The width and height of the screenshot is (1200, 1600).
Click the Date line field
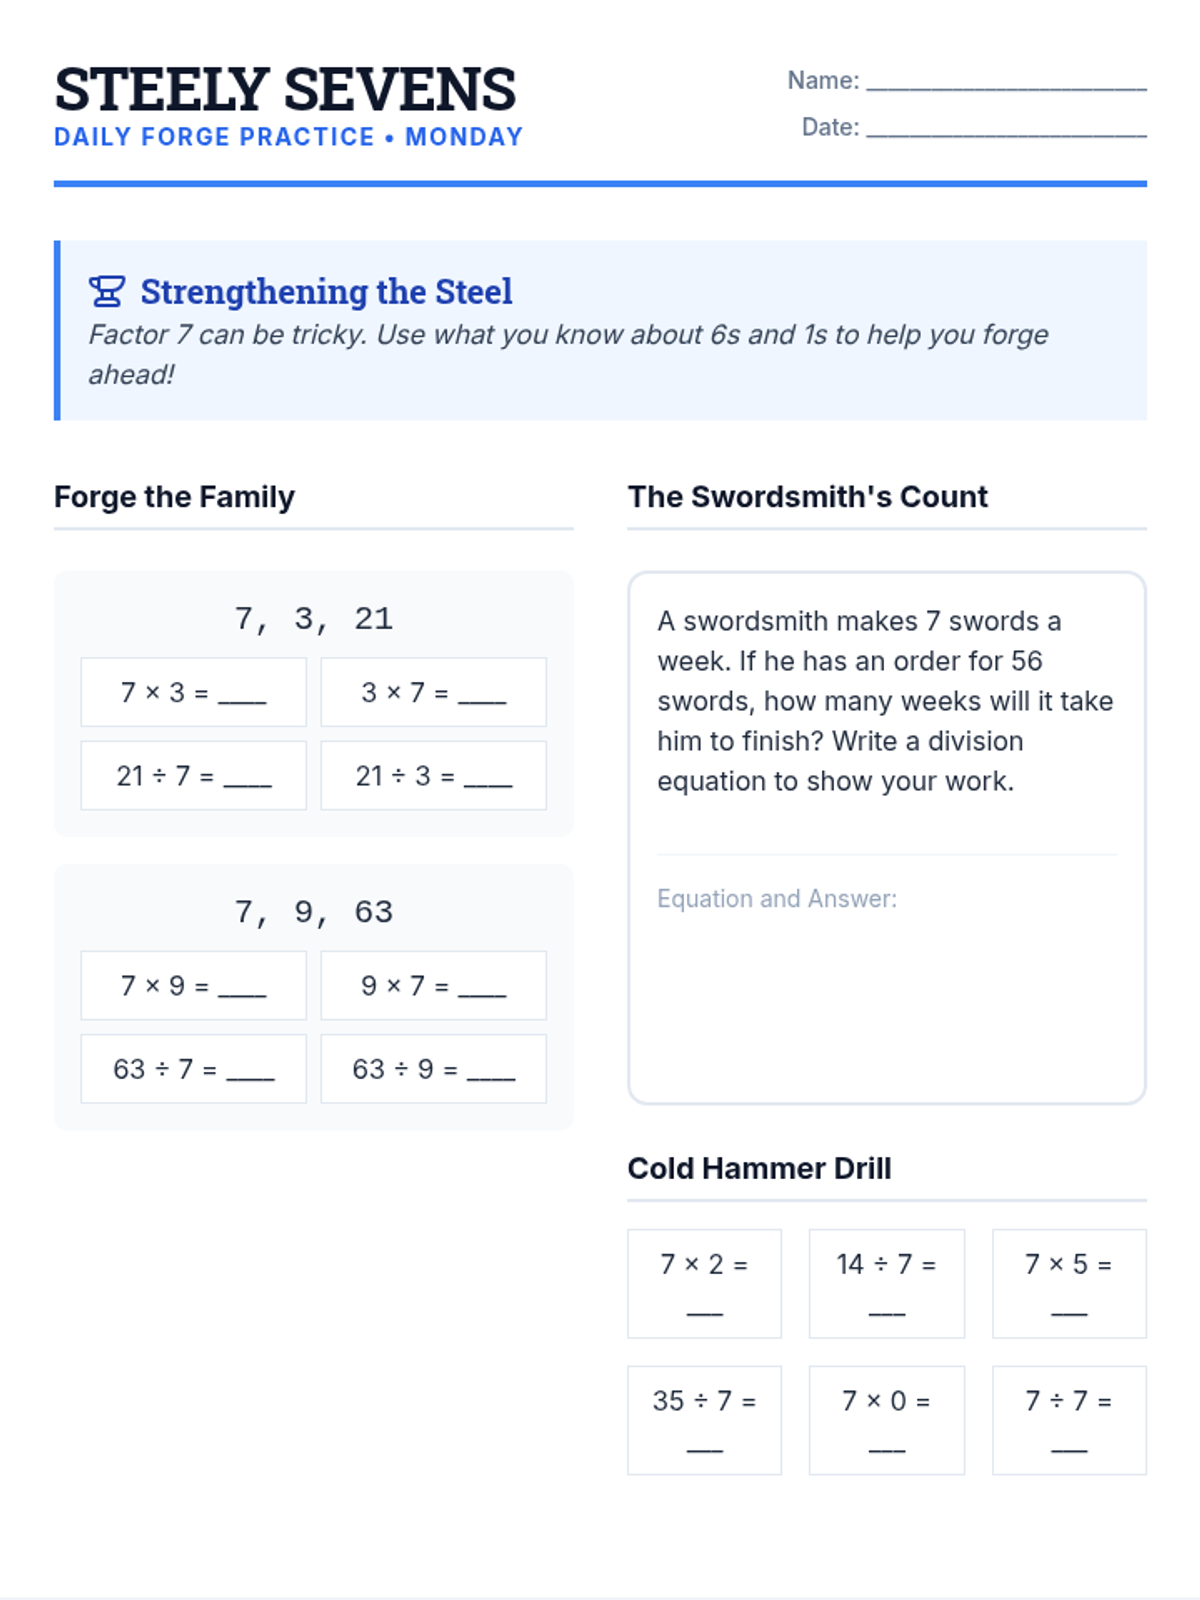point(1005,127)
